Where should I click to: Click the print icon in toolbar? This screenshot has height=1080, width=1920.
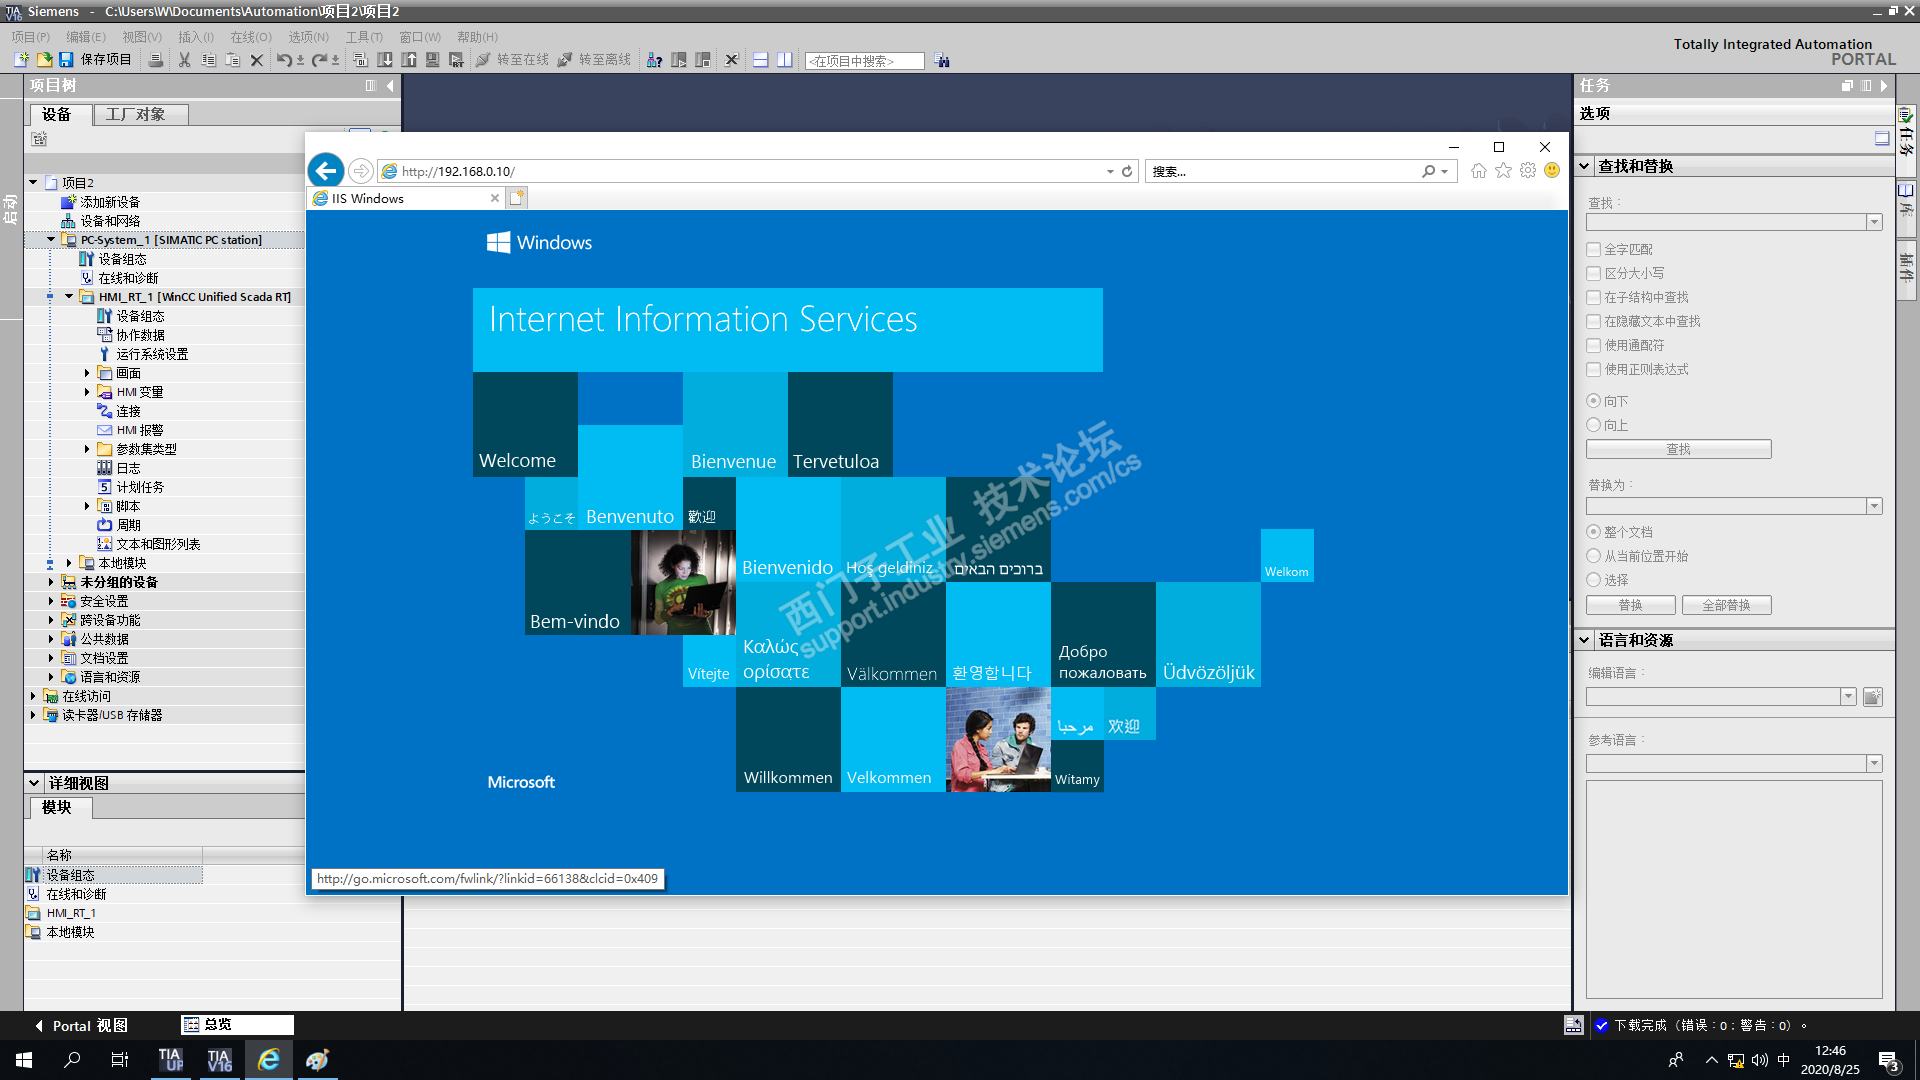pos(156,60)
